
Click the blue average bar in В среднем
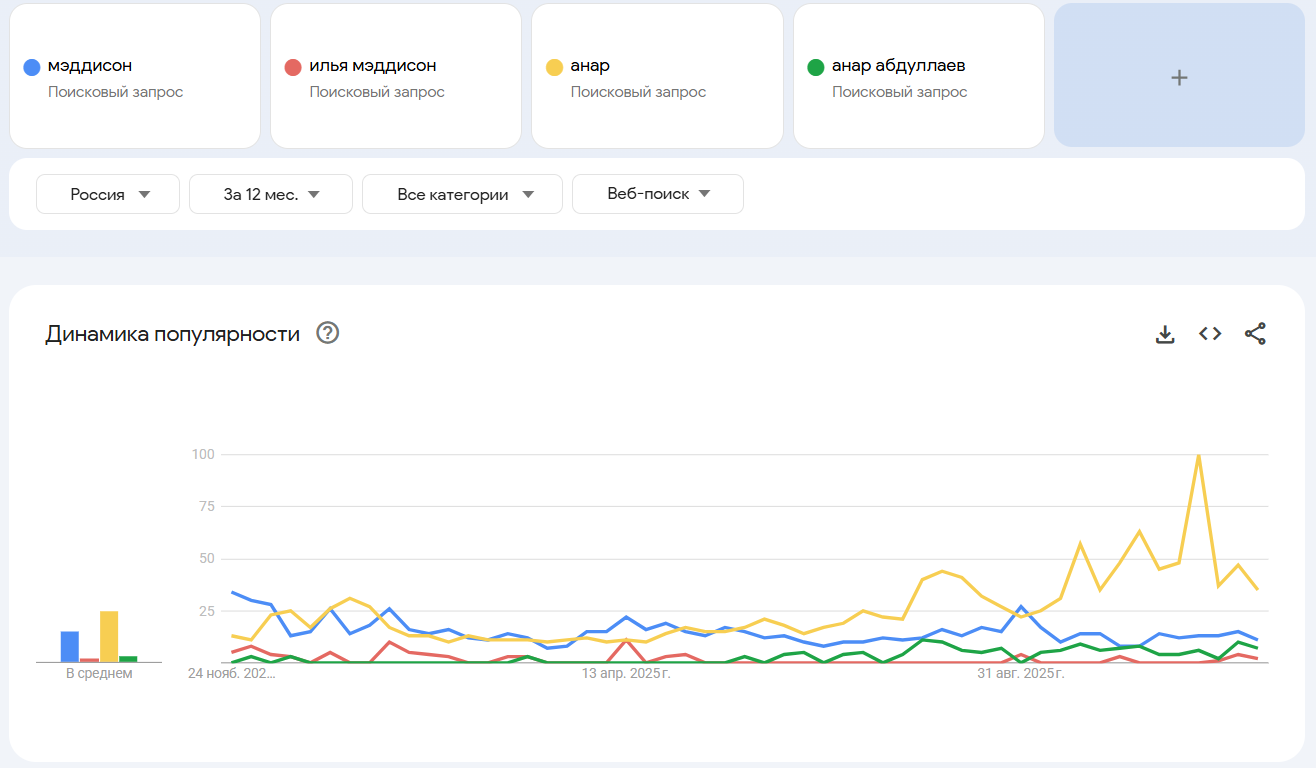70,646
